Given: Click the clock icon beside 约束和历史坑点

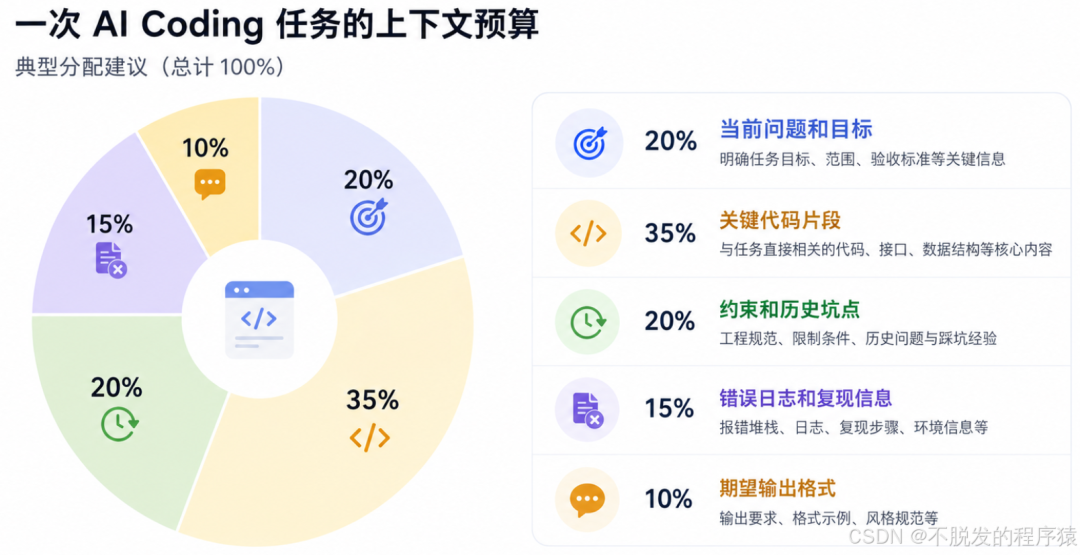Looking at the screenshot, I should point(588,322).
